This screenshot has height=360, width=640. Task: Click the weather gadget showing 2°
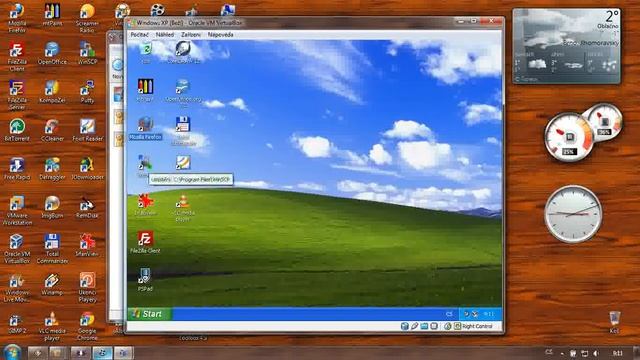click(567, 46)
